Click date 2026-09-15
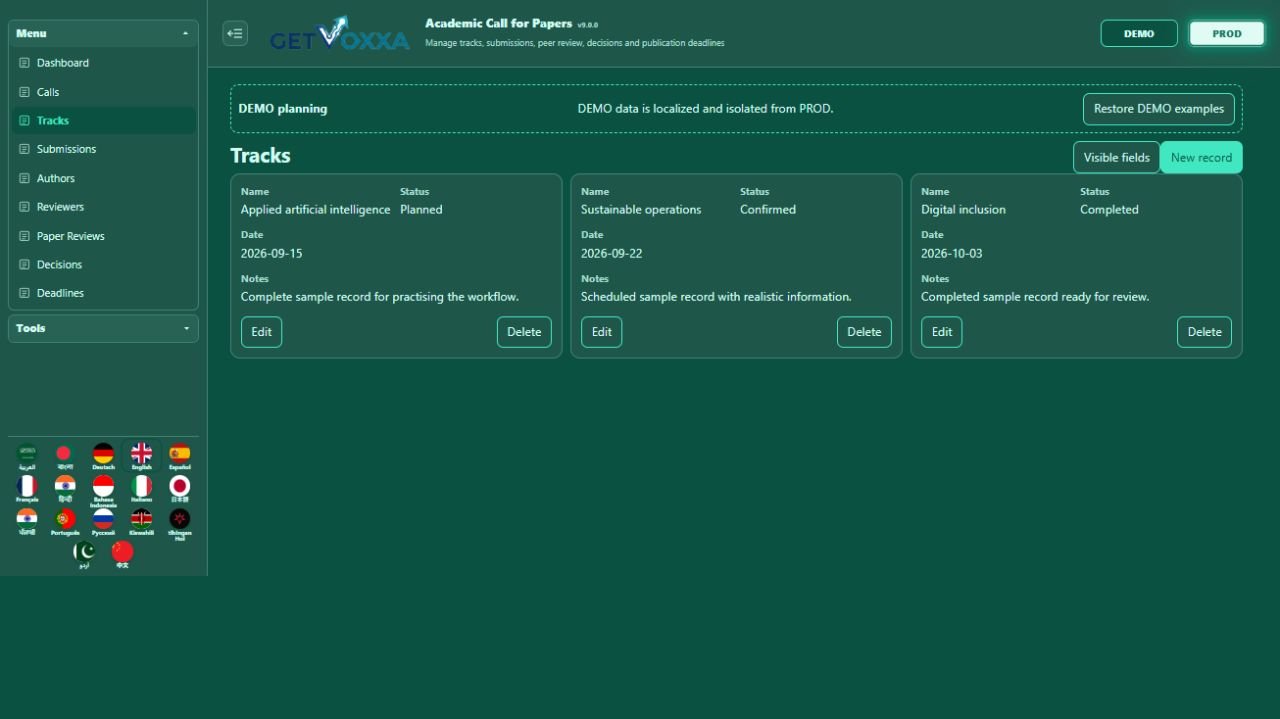 coord(271,254)
